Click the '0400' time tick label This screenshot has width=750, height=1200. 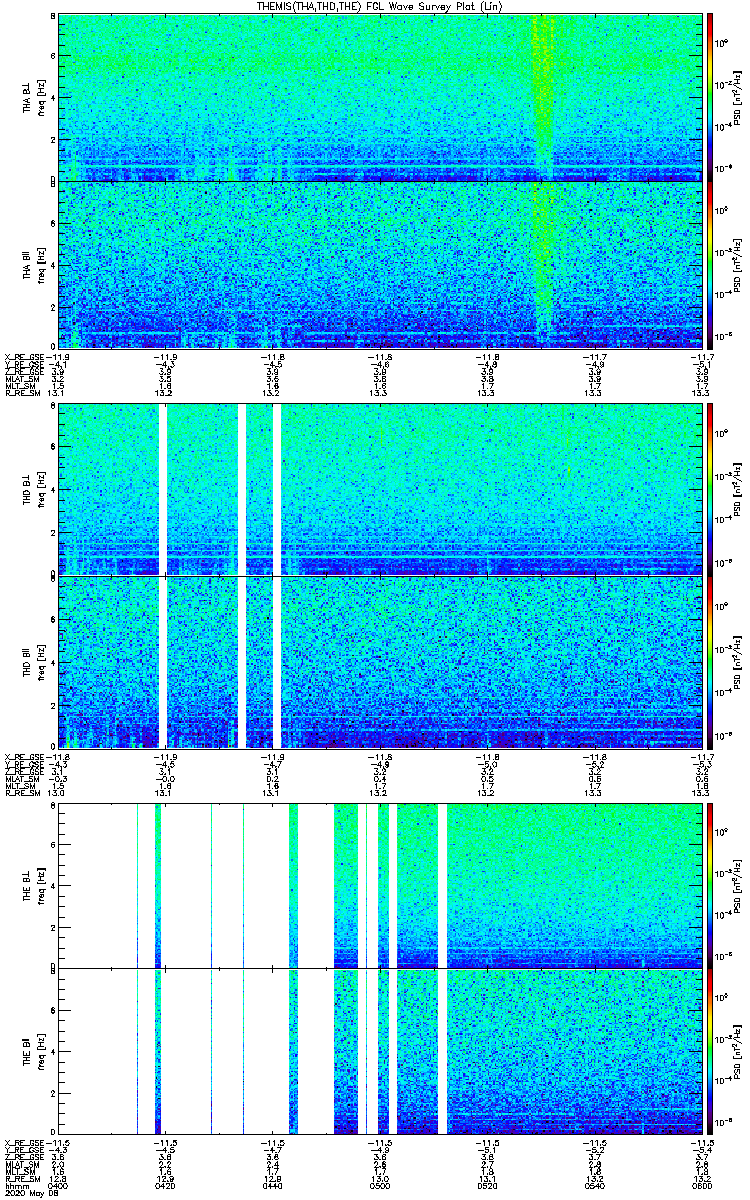[x=59, y=1186]
